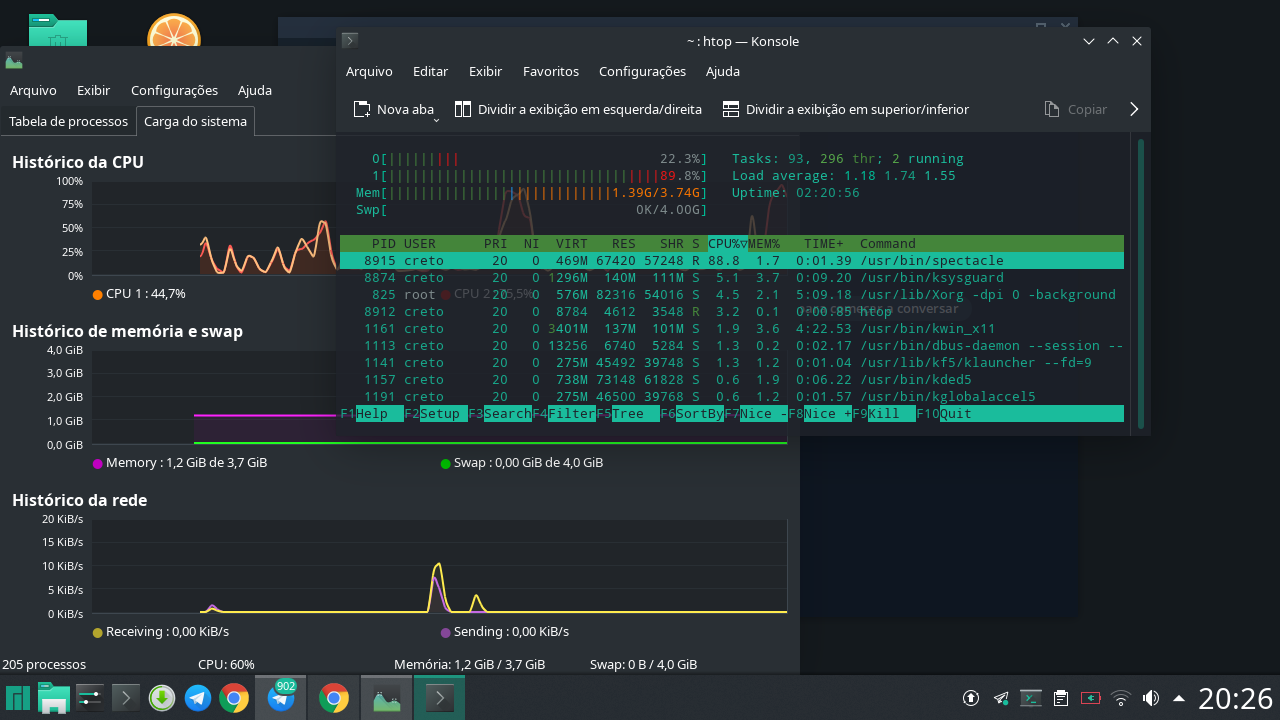
Task: Split view with Dividir em esquerda/direita
Action: coord(578,109)
